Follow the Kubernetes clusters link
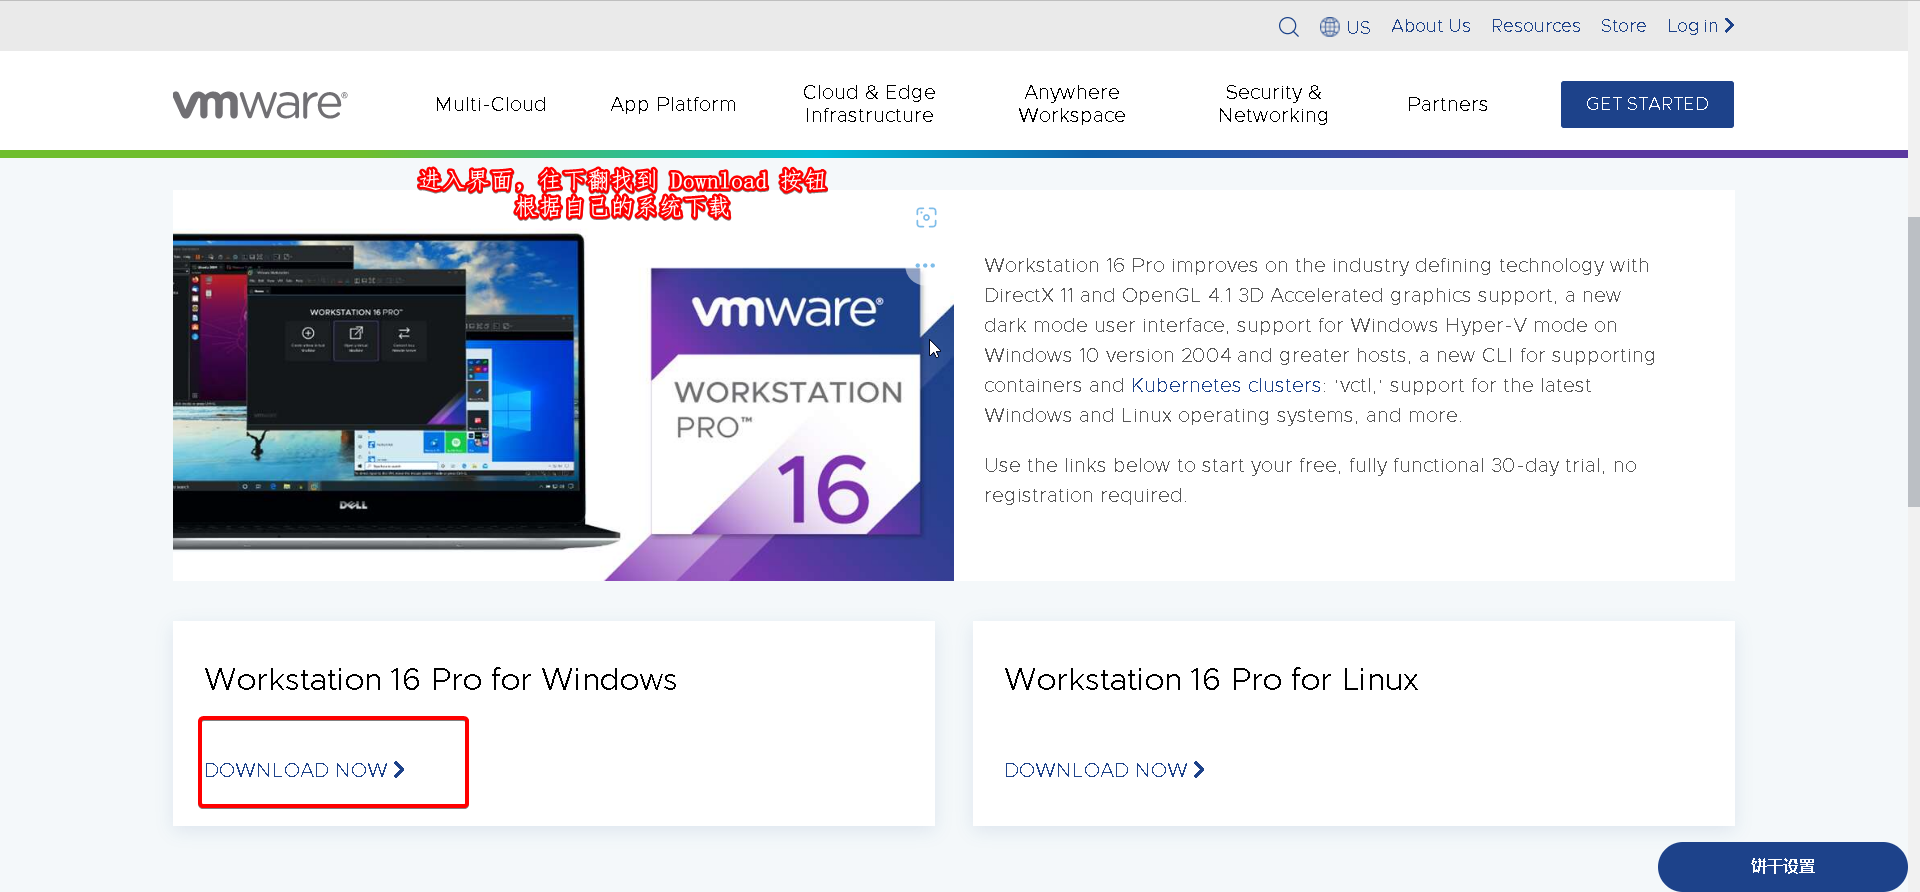This screenshot has width=1920, height=892. pos(1226,385)
